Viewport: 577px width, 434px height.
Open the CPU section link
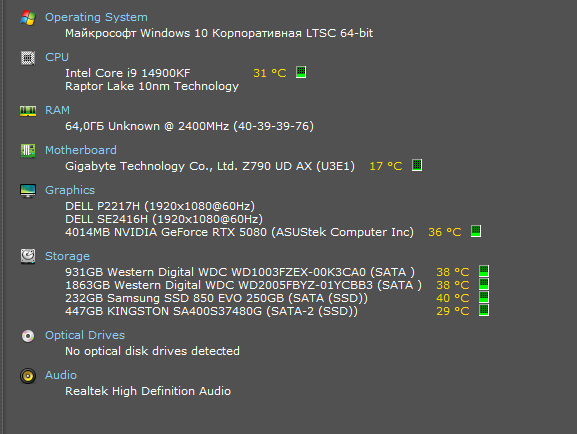[57, 57]
